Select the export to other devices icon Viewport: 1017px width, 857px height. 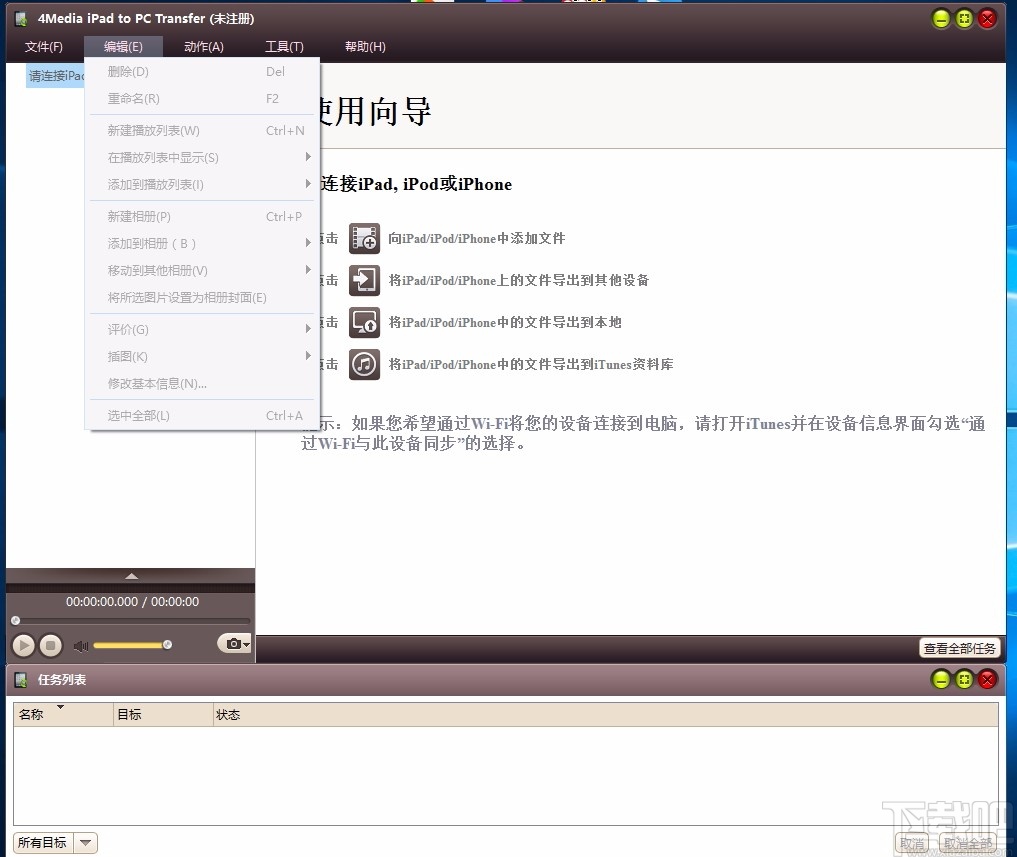pos(364,280)
